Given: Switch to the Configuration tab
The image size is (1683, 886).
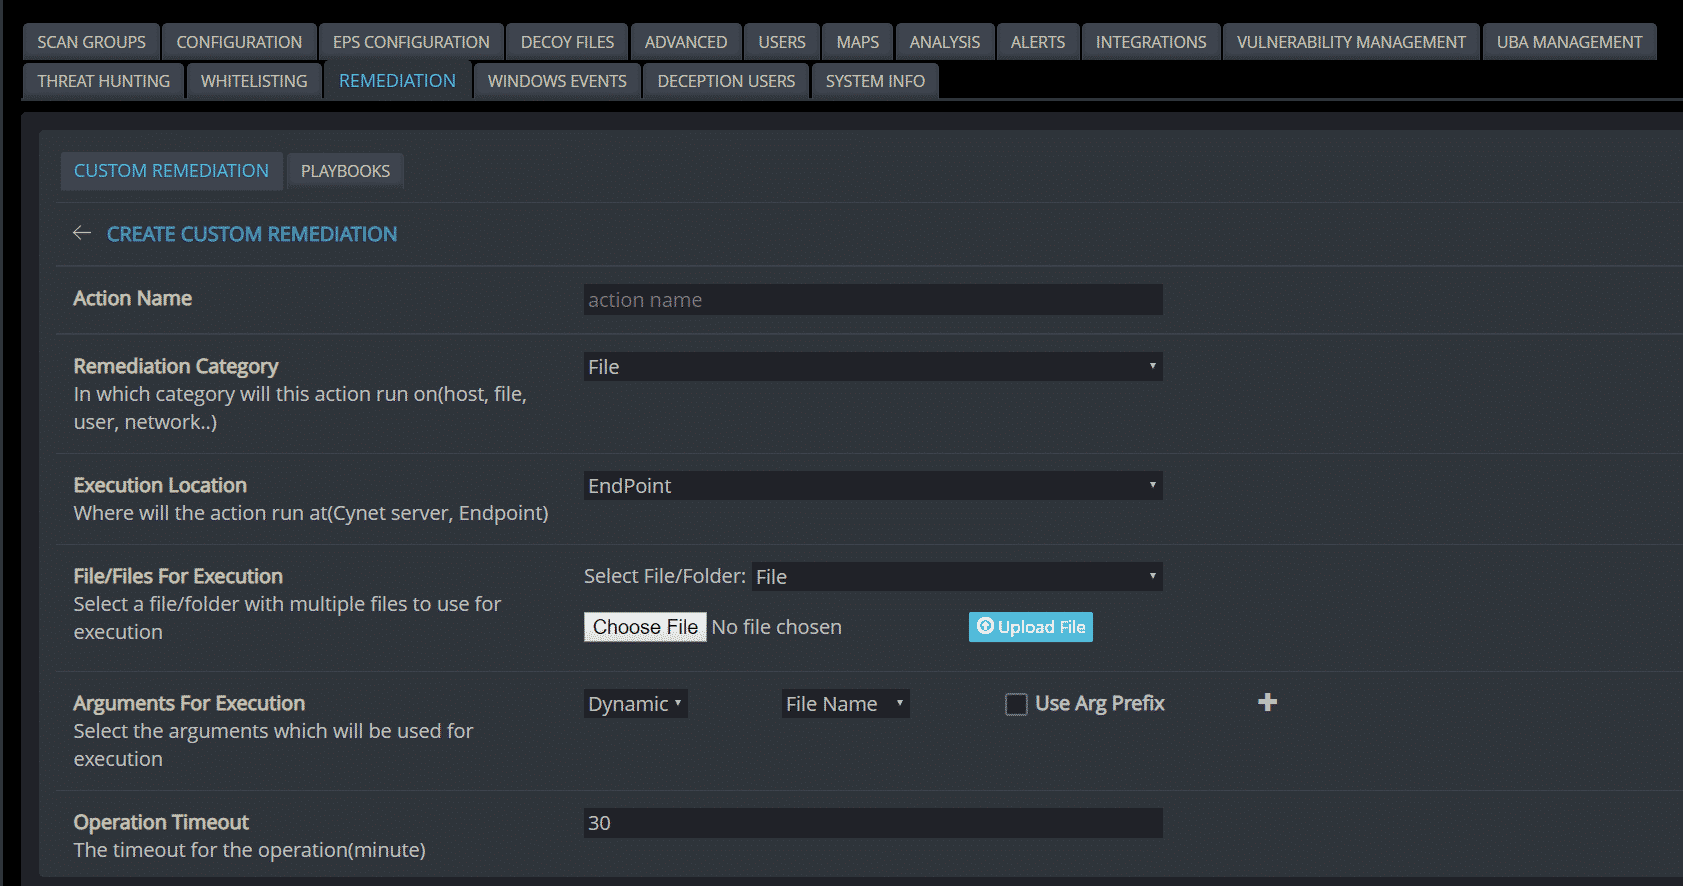Looking at the screenshot, I should click(x=239, y=42).
